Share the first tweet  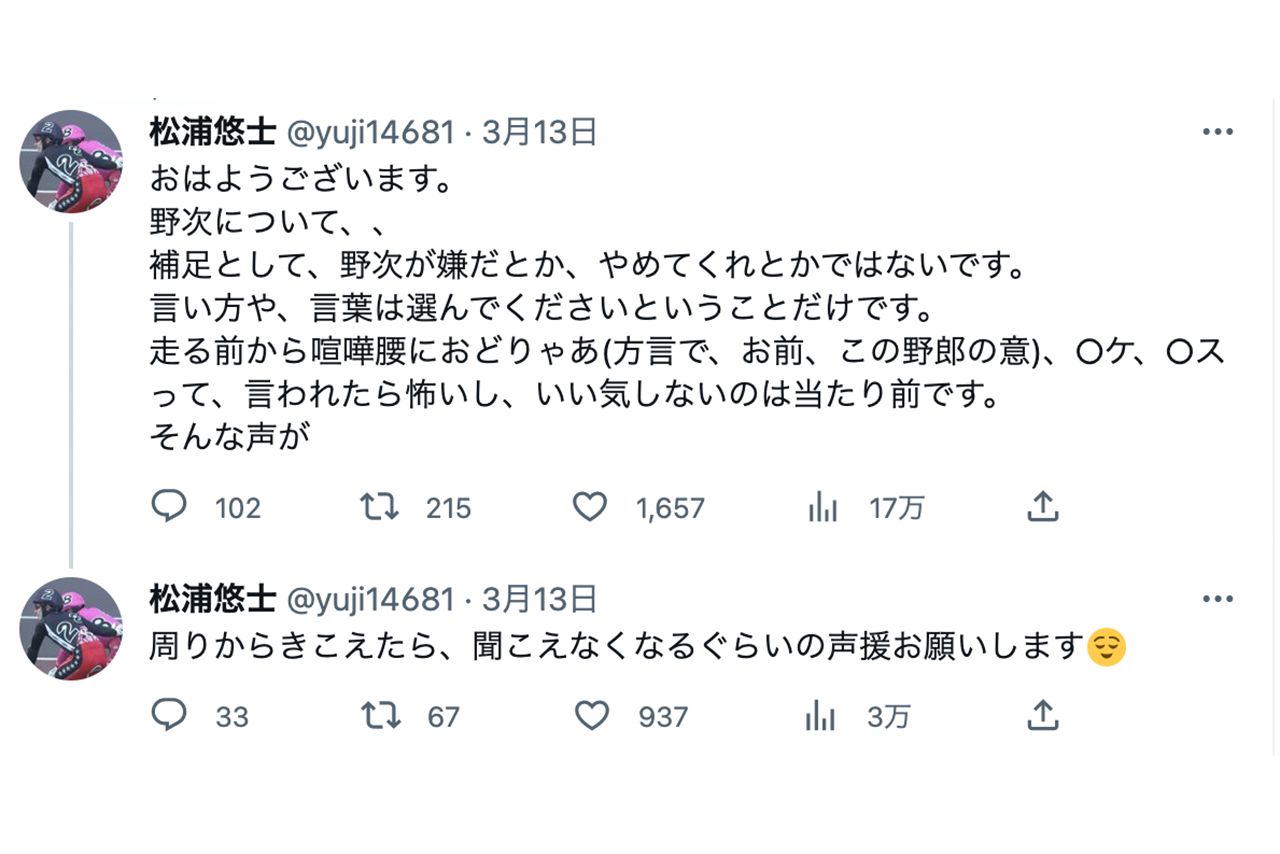(x=1043, y=507)
